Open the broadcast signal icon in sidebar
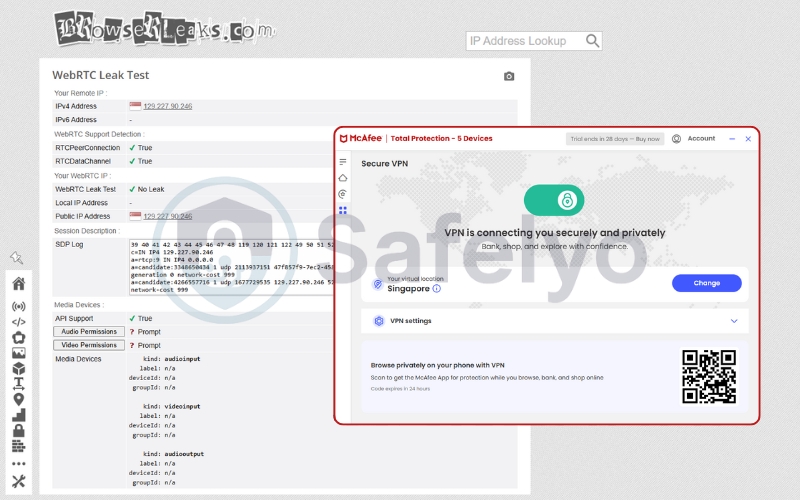The height and width of the screenshot is (500, 800). [x=19, y=307]
